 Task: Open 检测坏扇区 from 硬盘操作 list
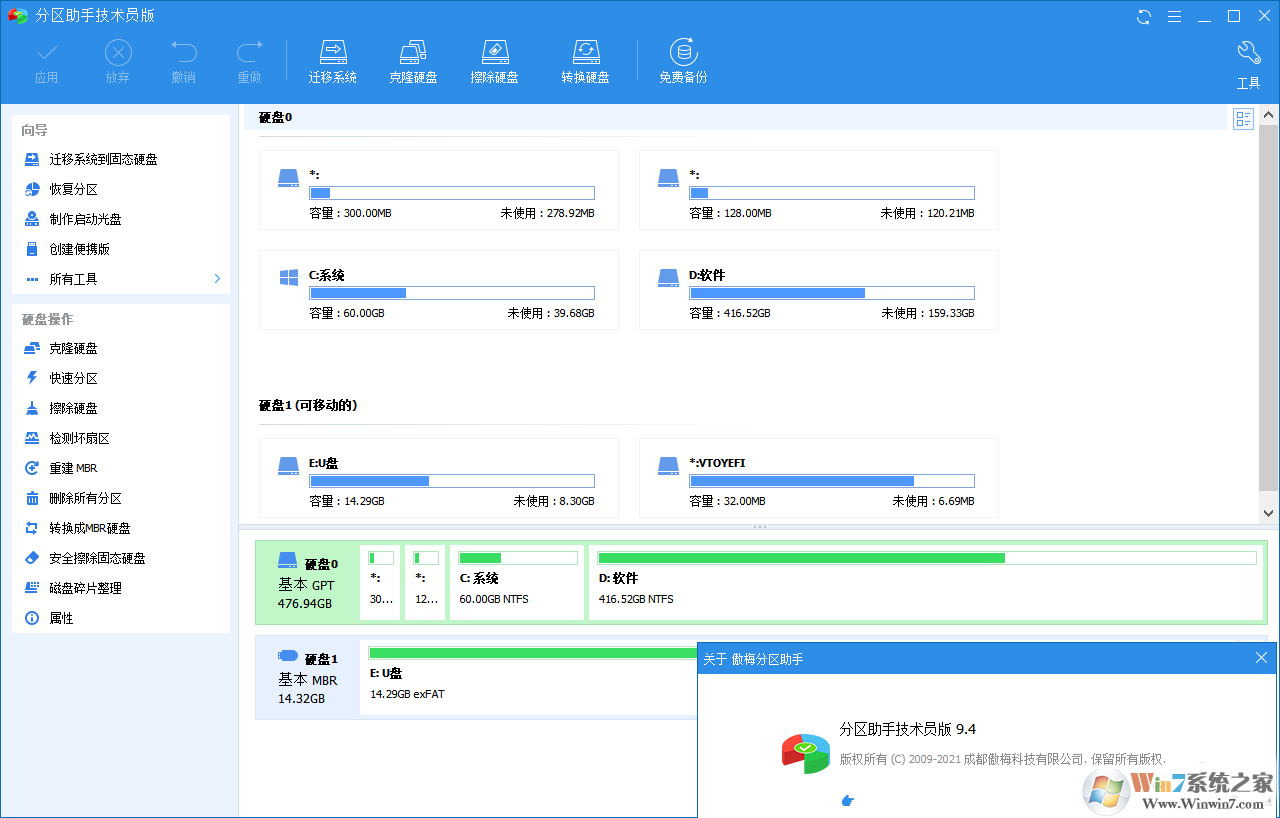tap(84, 438)
